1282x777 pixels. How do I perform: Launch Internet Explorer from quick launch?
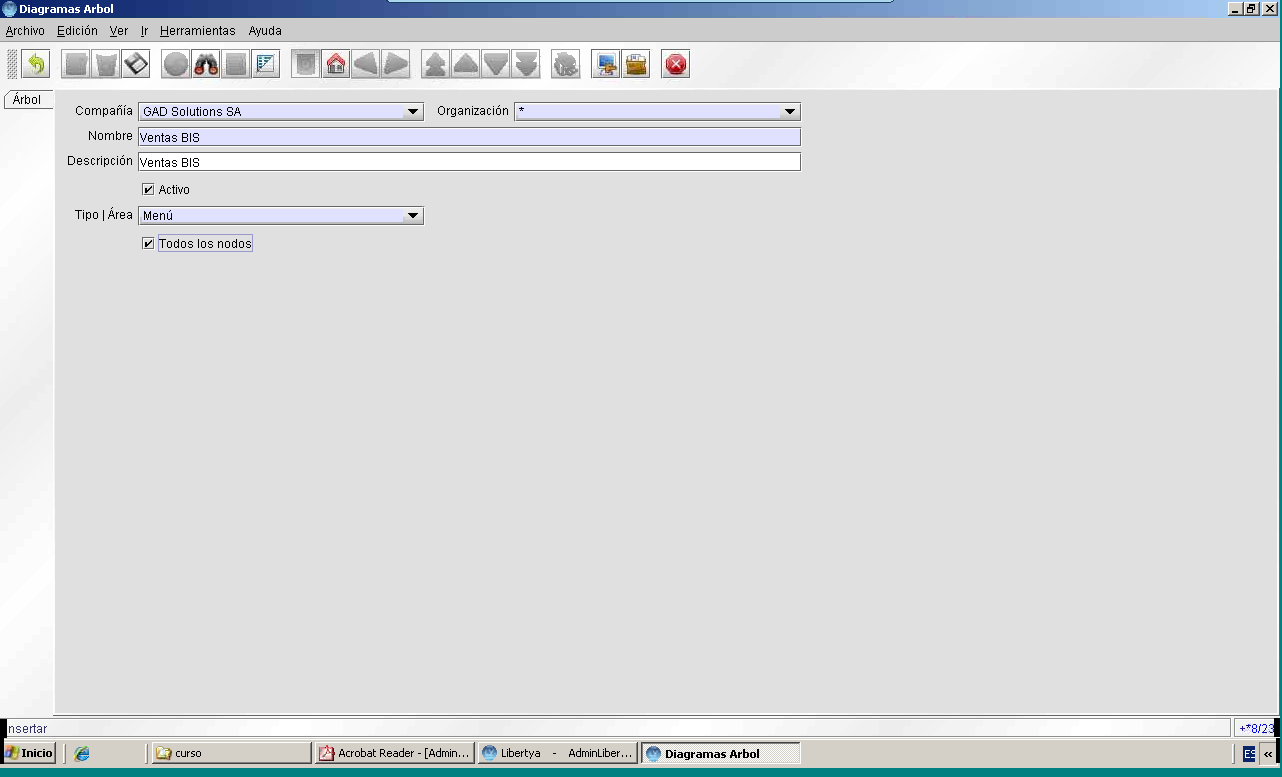82,754
